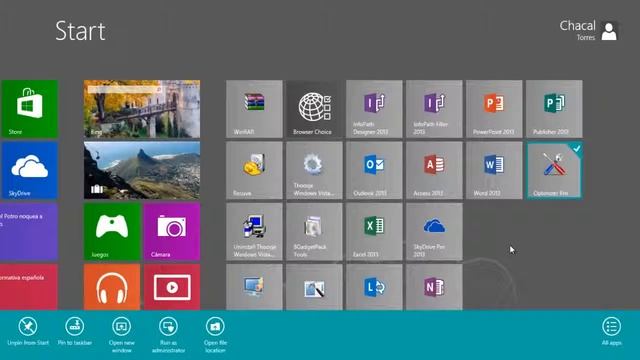This screenshot has height=360, width=640.
Task: Open Uninstall Thoosje Windows Vista tile
Action: point(254,231)
